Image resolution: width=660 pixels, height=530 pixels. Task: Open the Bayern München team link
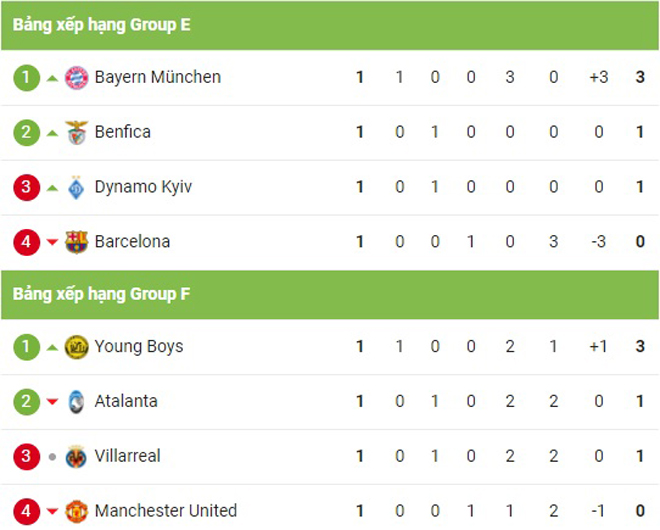(158, 77)
